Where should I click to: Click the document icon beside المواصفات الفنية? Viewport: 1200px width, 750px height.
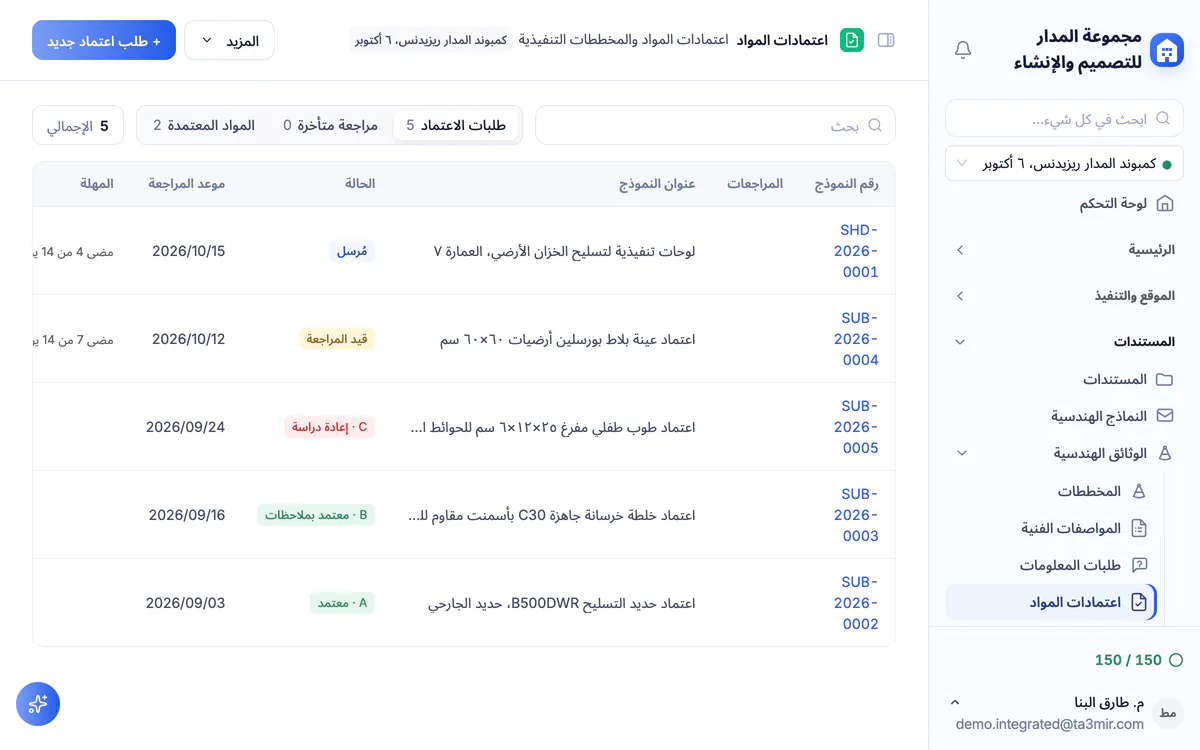(1139, 528)
